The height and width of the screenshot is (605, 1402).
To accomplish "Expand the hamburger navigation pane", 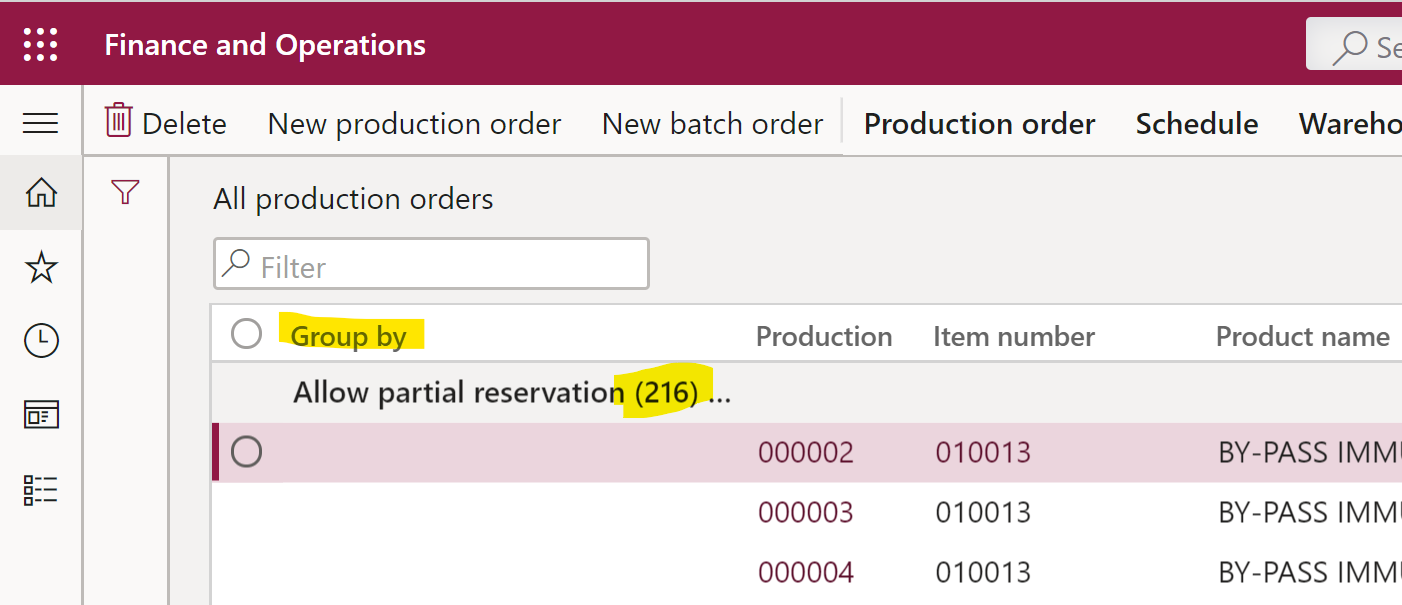I will pos(40,123).
